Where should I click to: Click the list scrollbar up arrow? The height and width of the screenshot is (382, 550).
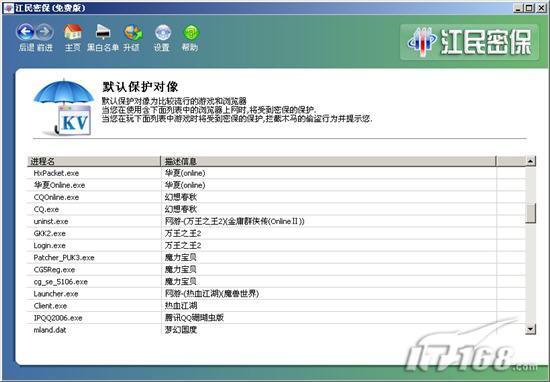coord(530,161)
